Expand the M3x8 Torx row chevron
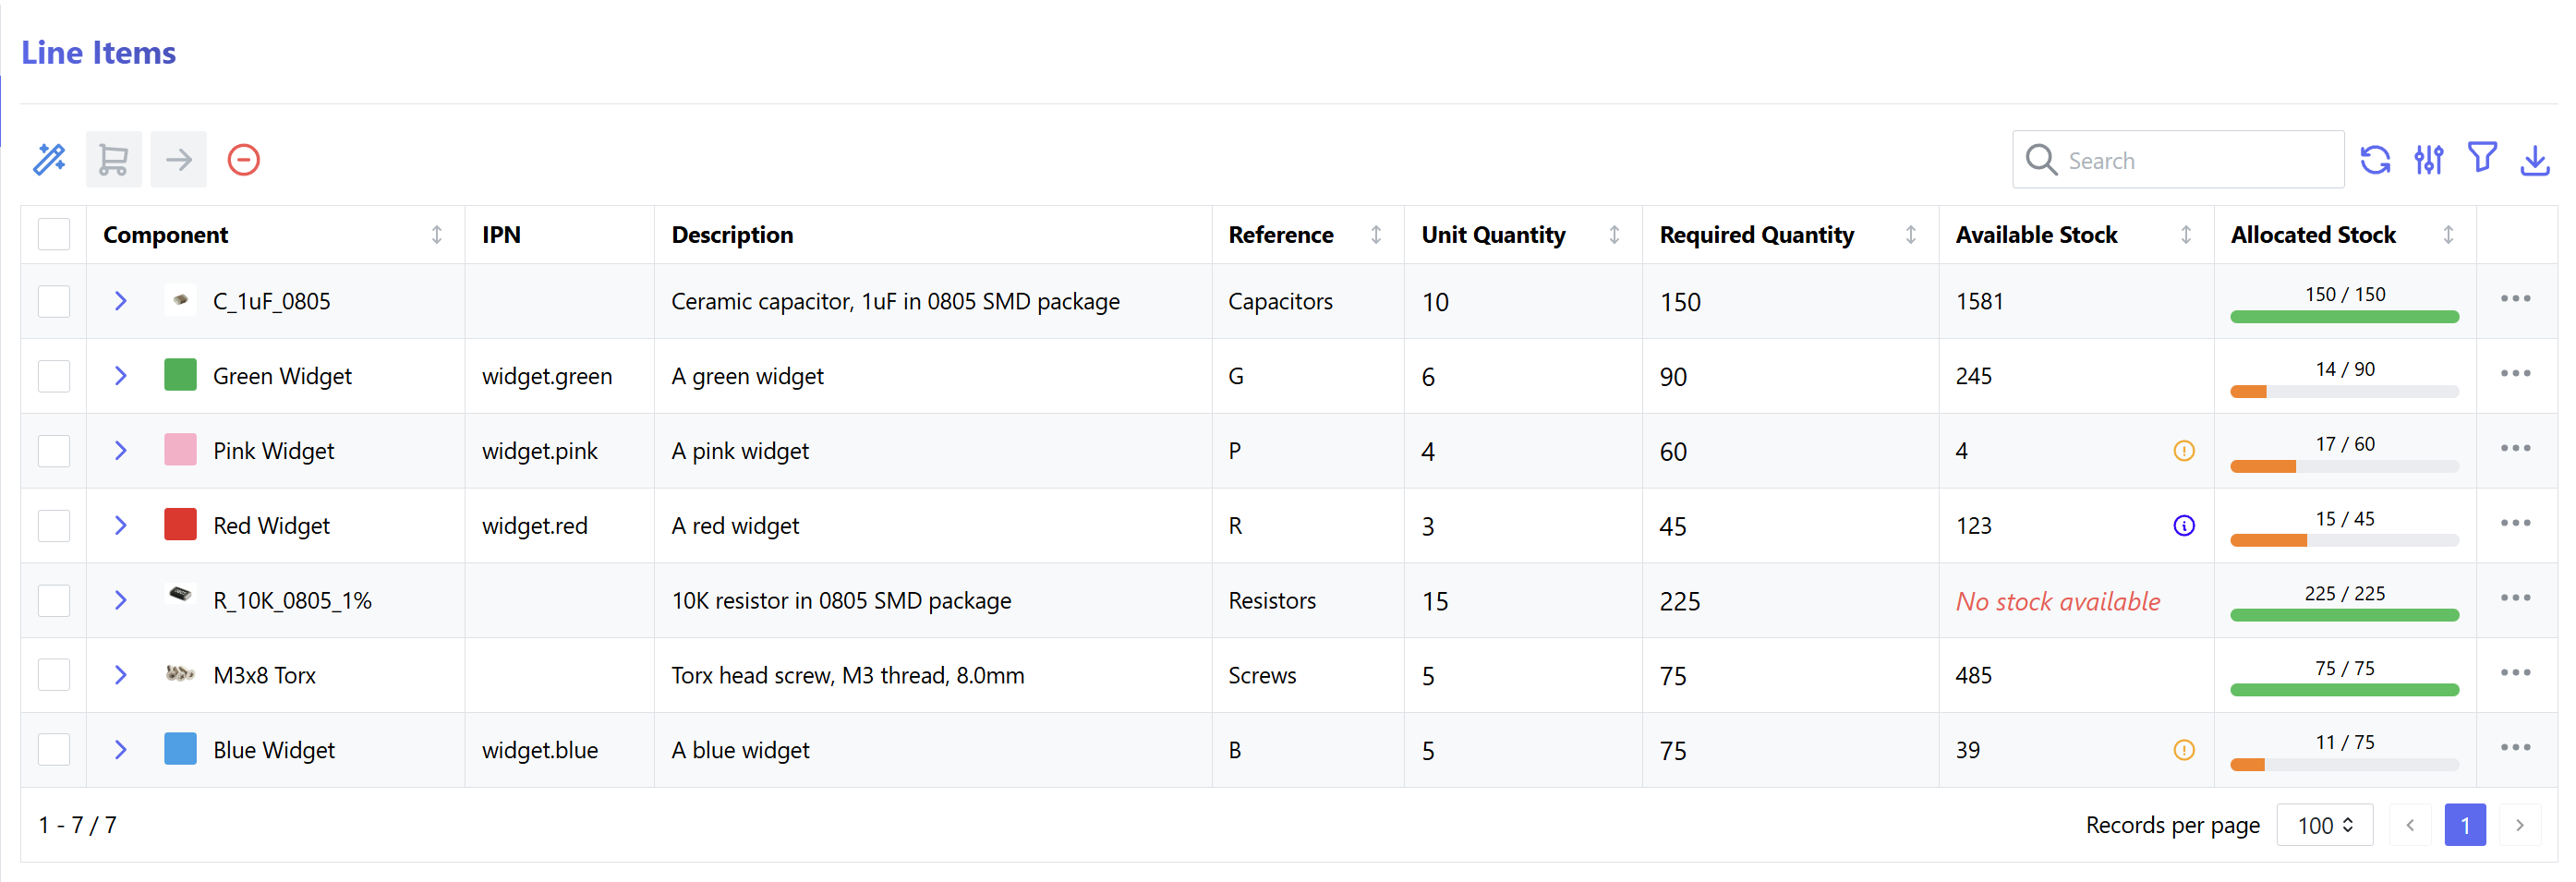Viewport: 2576px width, 882px height. (121, 675)
